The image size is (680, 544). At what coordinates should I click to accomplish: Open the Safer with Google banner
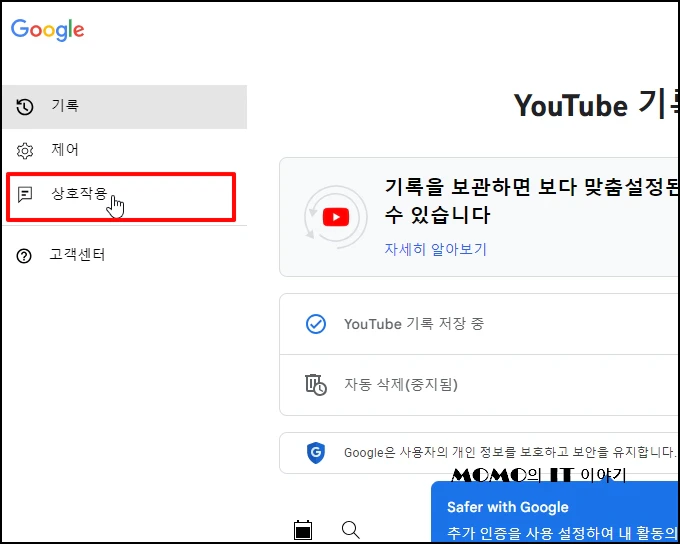pos(555,512)
